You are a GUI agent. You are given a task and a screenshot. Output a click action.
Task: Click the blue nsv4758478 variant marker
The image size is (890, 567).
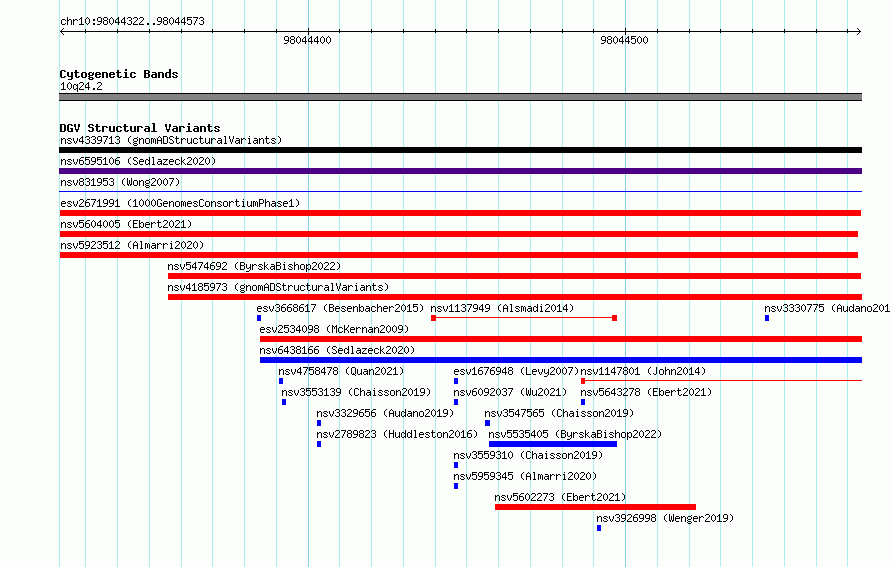[x=281, y=381]
